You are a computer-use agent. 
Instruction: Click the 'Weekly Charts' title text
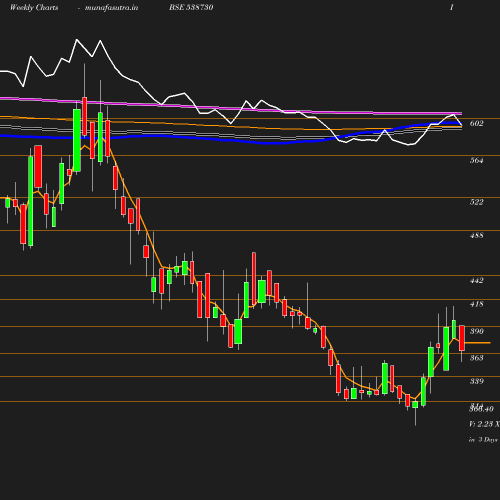(34, 7)
